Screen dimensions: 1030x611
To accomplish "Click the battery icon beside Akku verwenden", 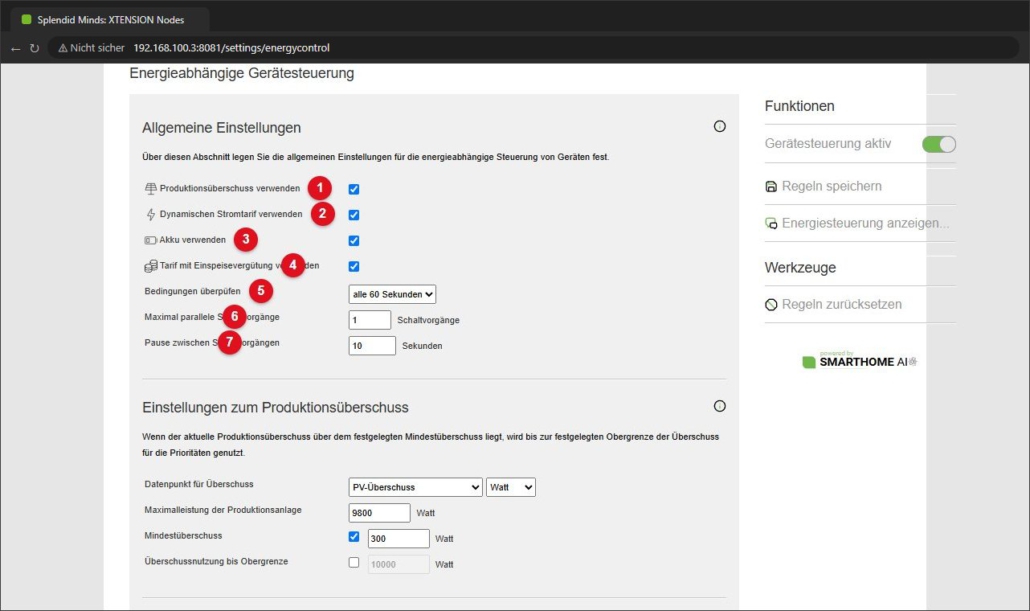I will click(x=150, y=240).
